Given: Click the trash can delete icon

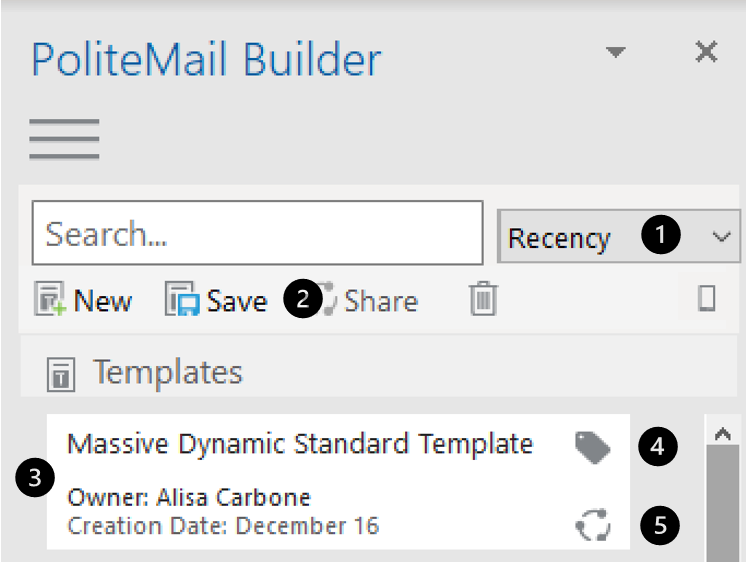Looking at the screenshot, I should click(483, 299).
